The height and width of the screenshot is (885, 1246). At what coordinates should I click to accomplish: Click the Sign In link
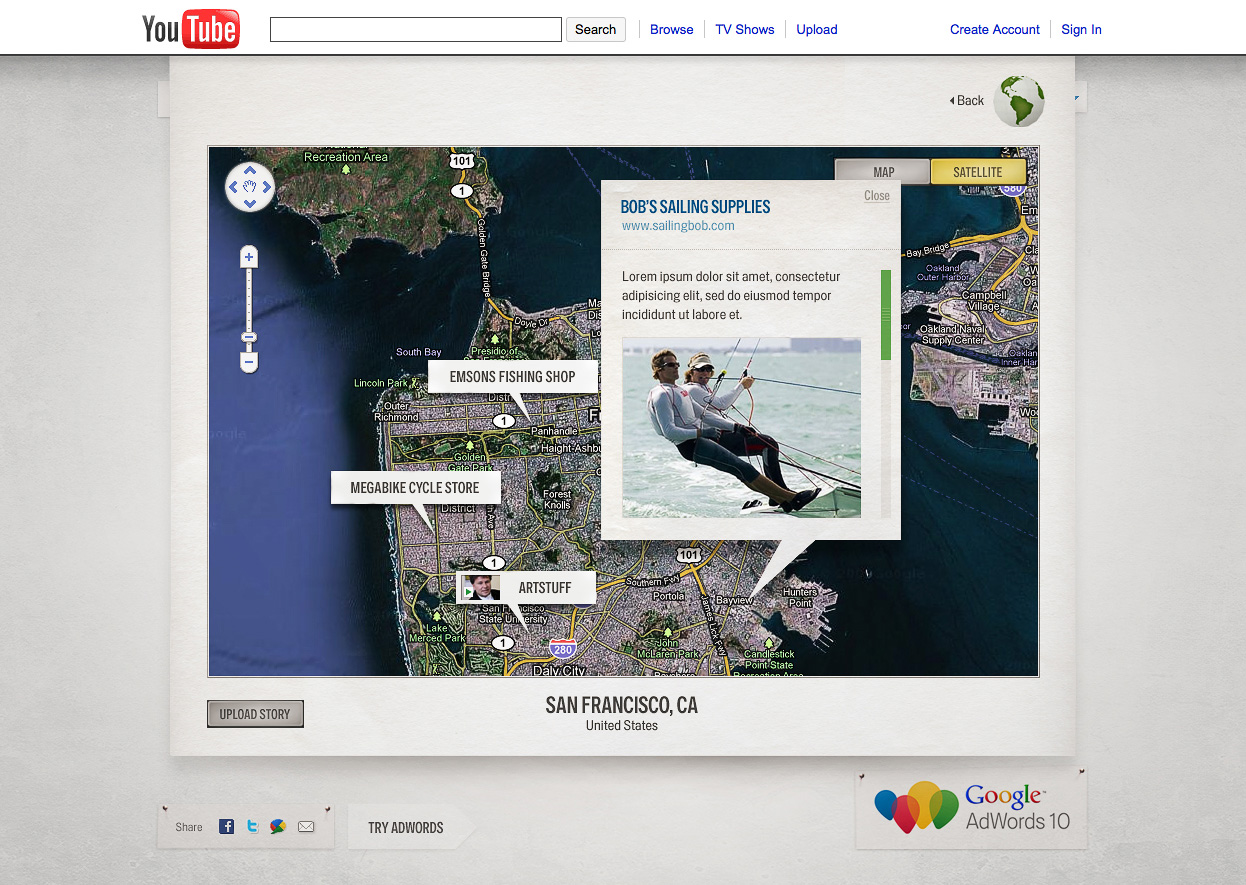1081,29
